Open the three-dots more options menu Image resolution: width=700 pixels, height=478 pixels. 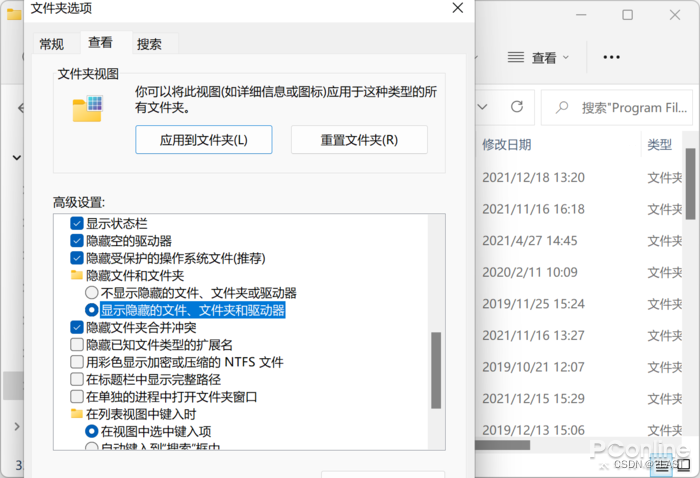(x=611, y=57)
